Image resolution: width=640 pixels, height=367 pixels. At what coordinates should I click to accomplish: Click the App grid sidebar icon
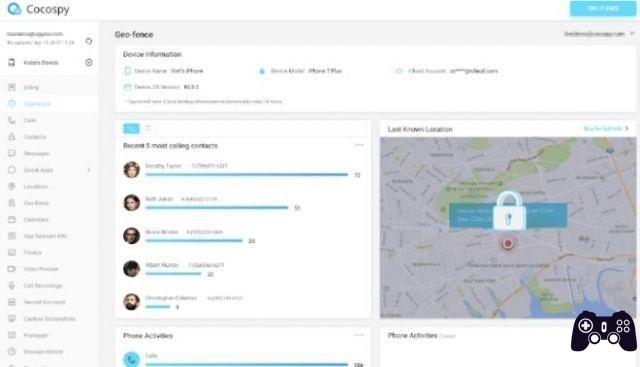coord(12,236)
